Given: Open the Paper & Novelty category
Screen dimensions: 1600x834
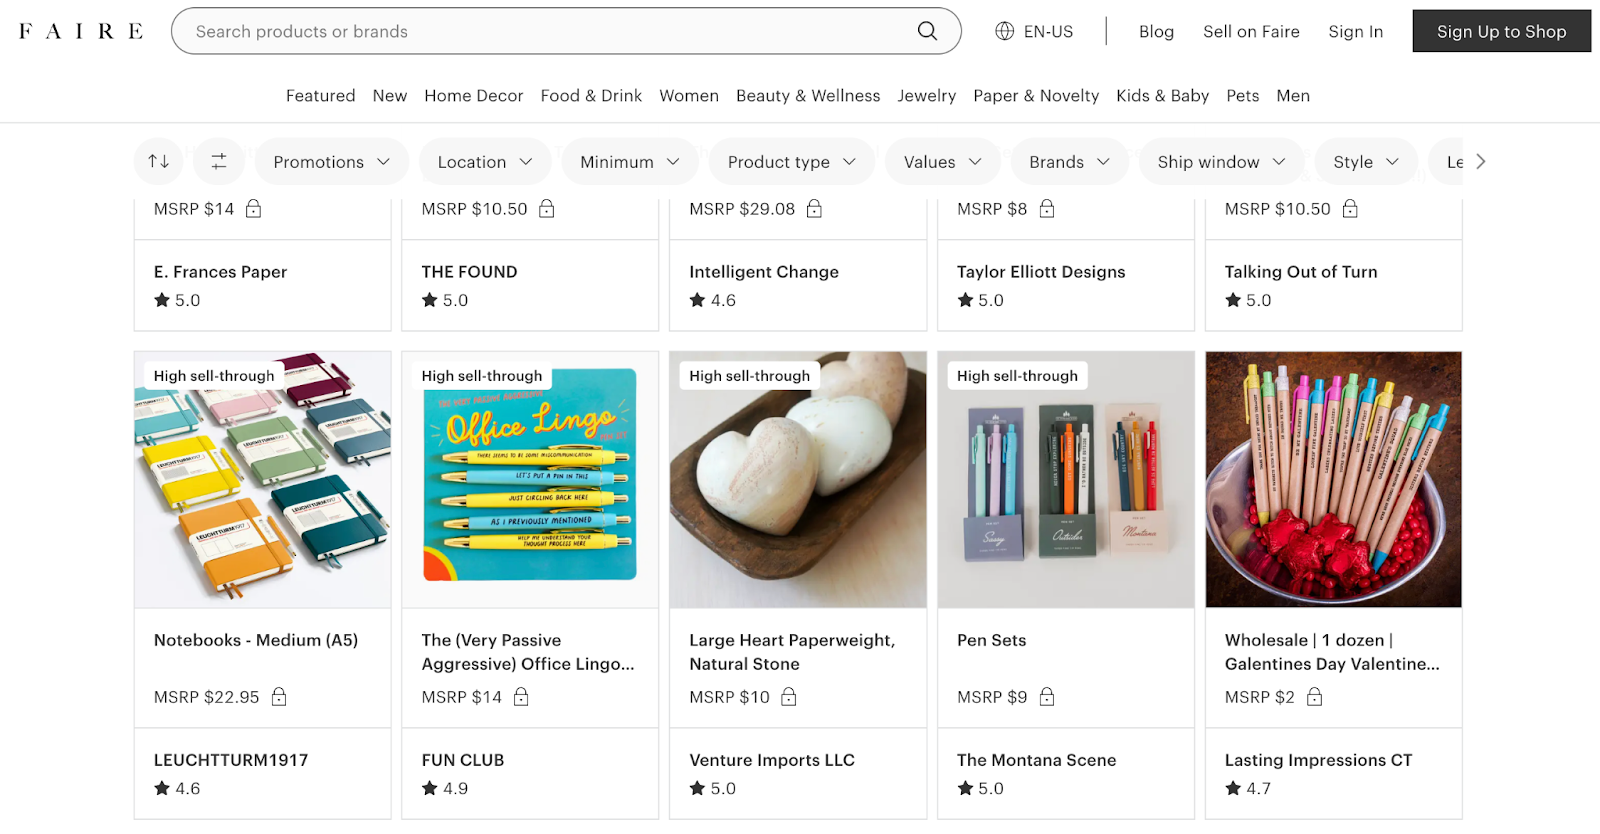Looking at the screenshot, I should 1036,96.
